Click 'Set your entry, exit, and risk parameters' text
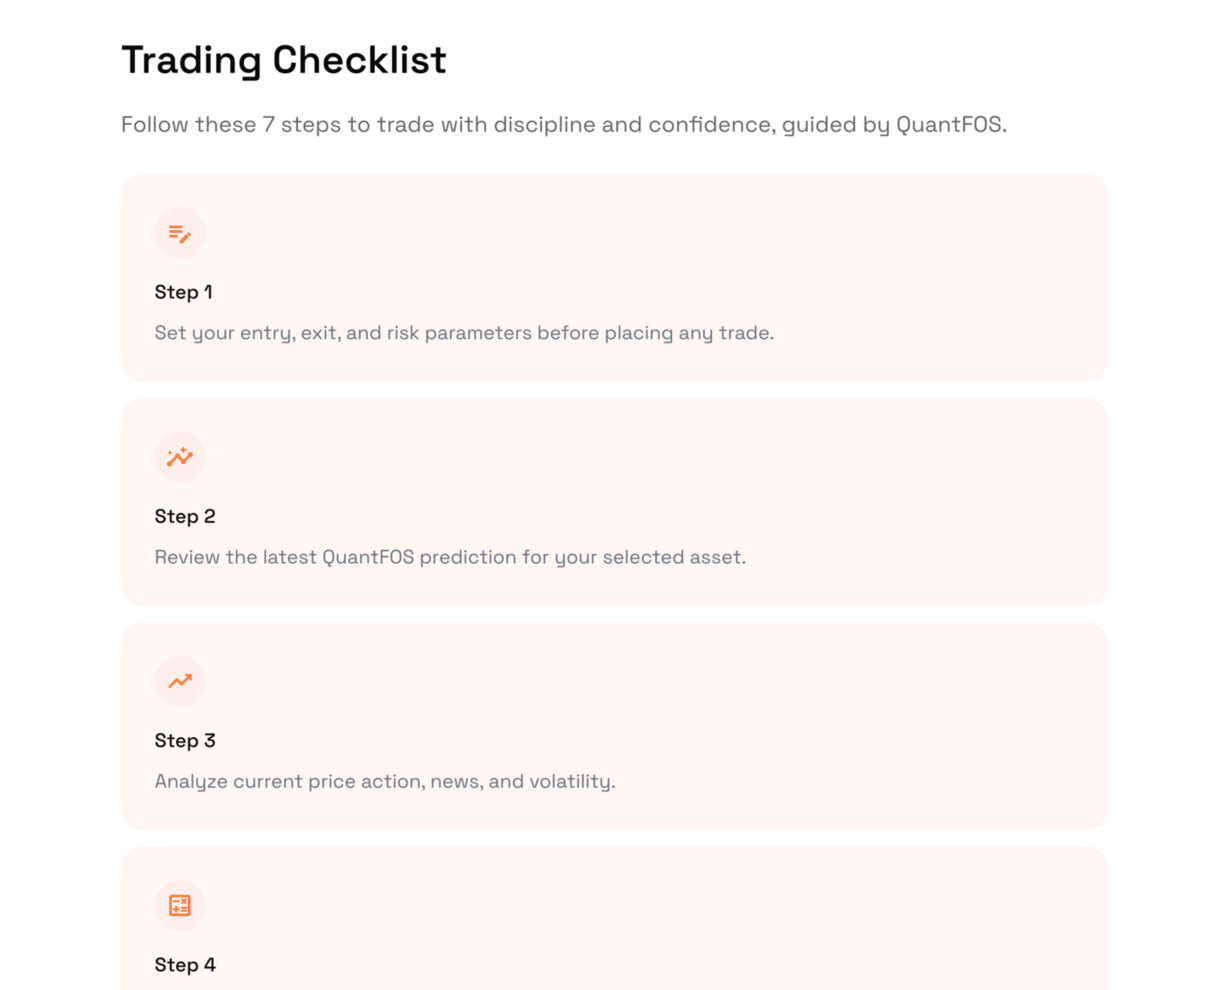The image size is (1220, 990). click(x=464, y=333)
